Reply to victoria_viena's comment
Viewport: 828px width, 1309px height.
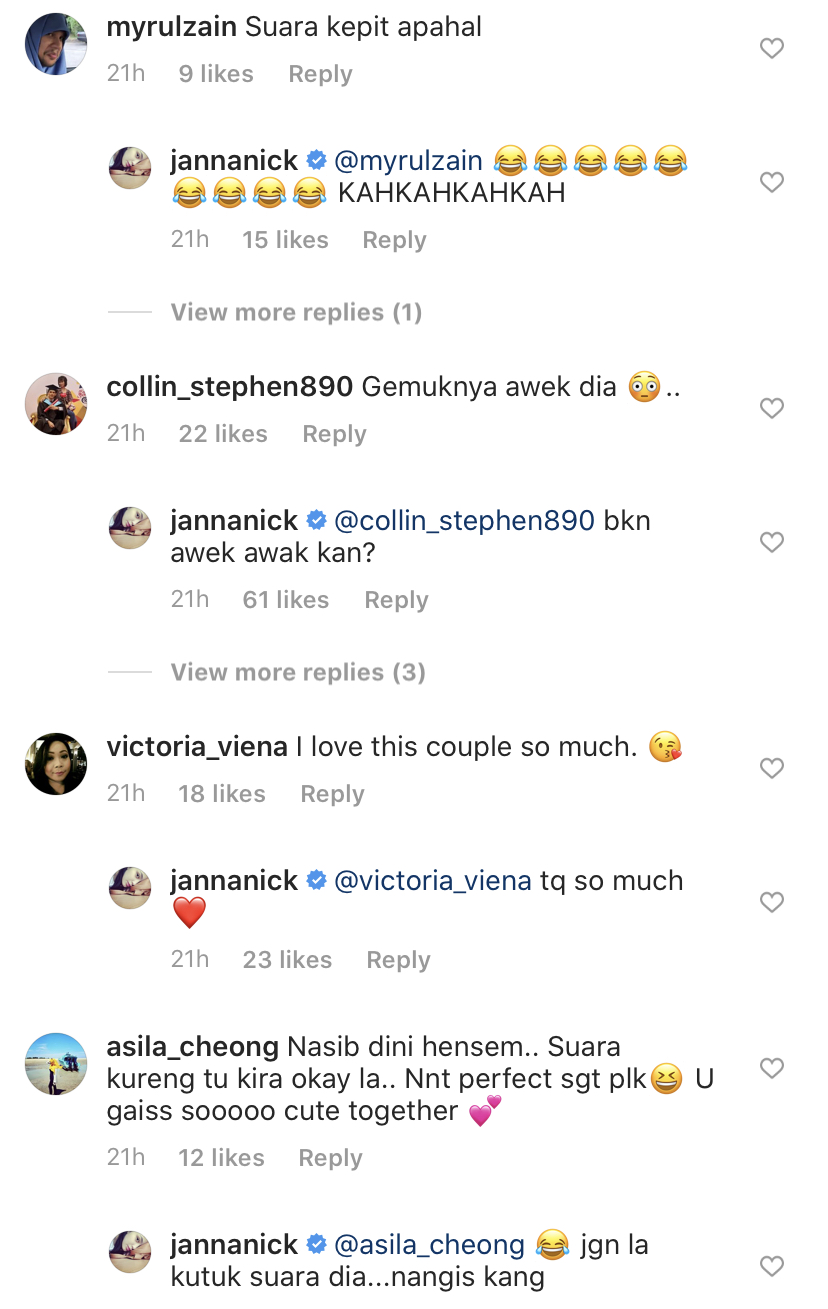(332, 795)
